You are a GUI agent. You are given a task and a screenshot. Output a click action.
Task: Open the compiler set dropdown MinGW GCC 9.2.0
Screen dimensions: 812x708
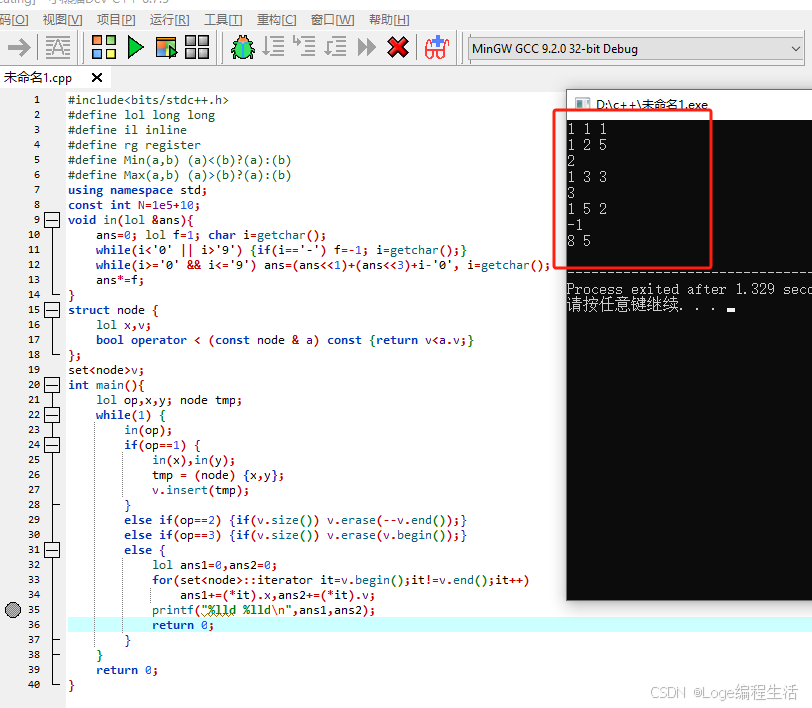(x=636, y=49)
